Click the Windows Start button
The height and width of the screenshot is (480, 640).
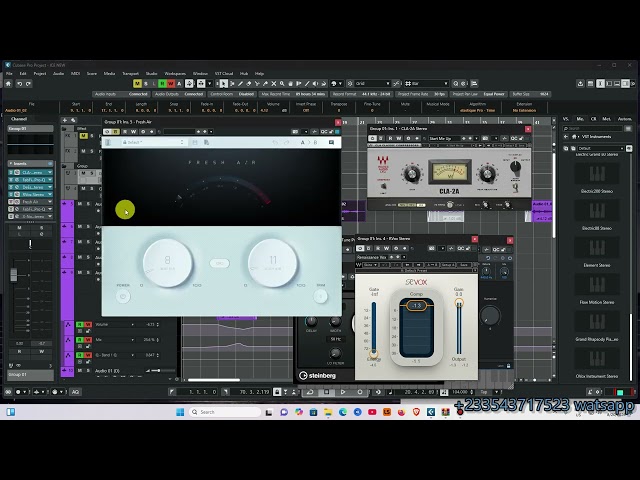tap(180, 412)
